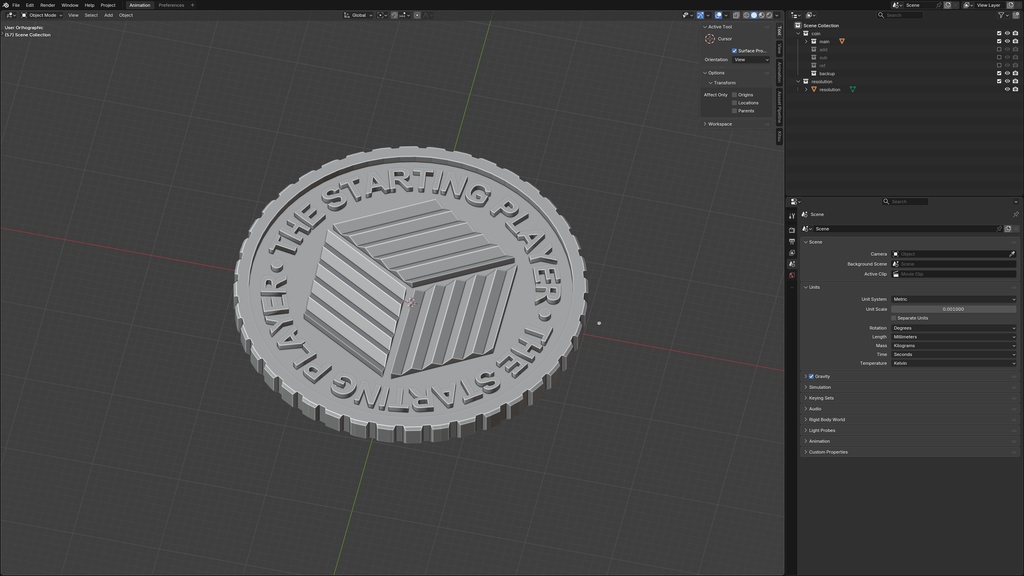
Task: Expand the Rigid Body World panel
Action: 827,419
